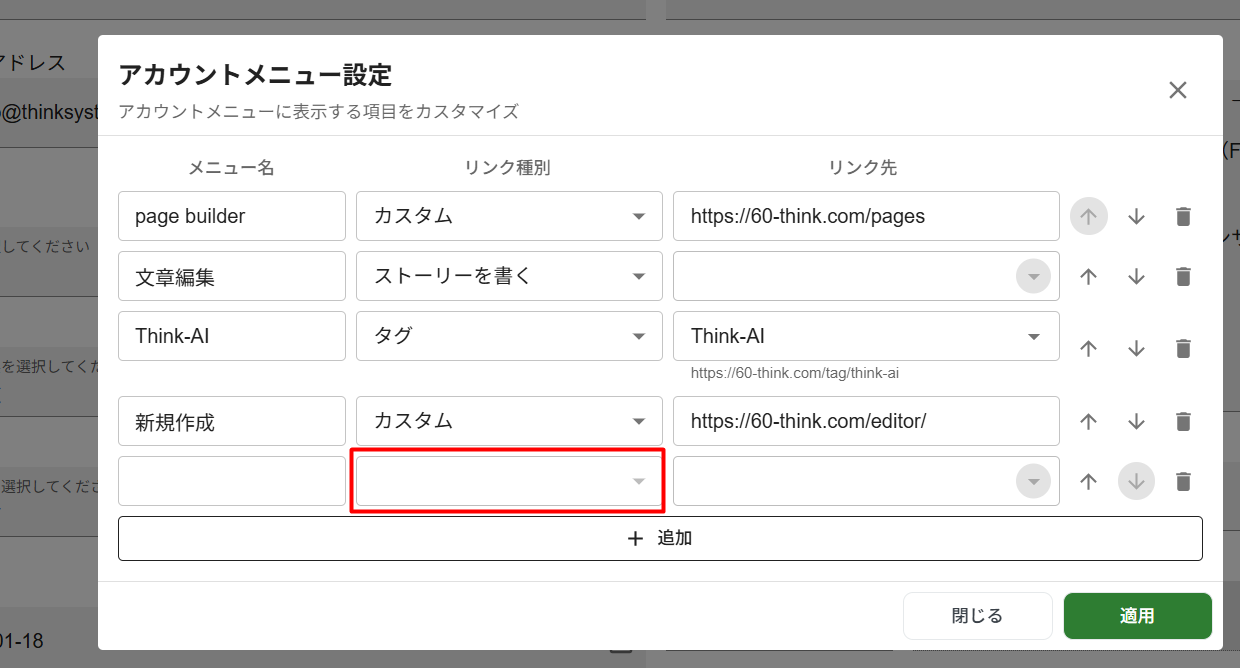
Task: Open the タグ link type dropdown
Action: (509, 336)
